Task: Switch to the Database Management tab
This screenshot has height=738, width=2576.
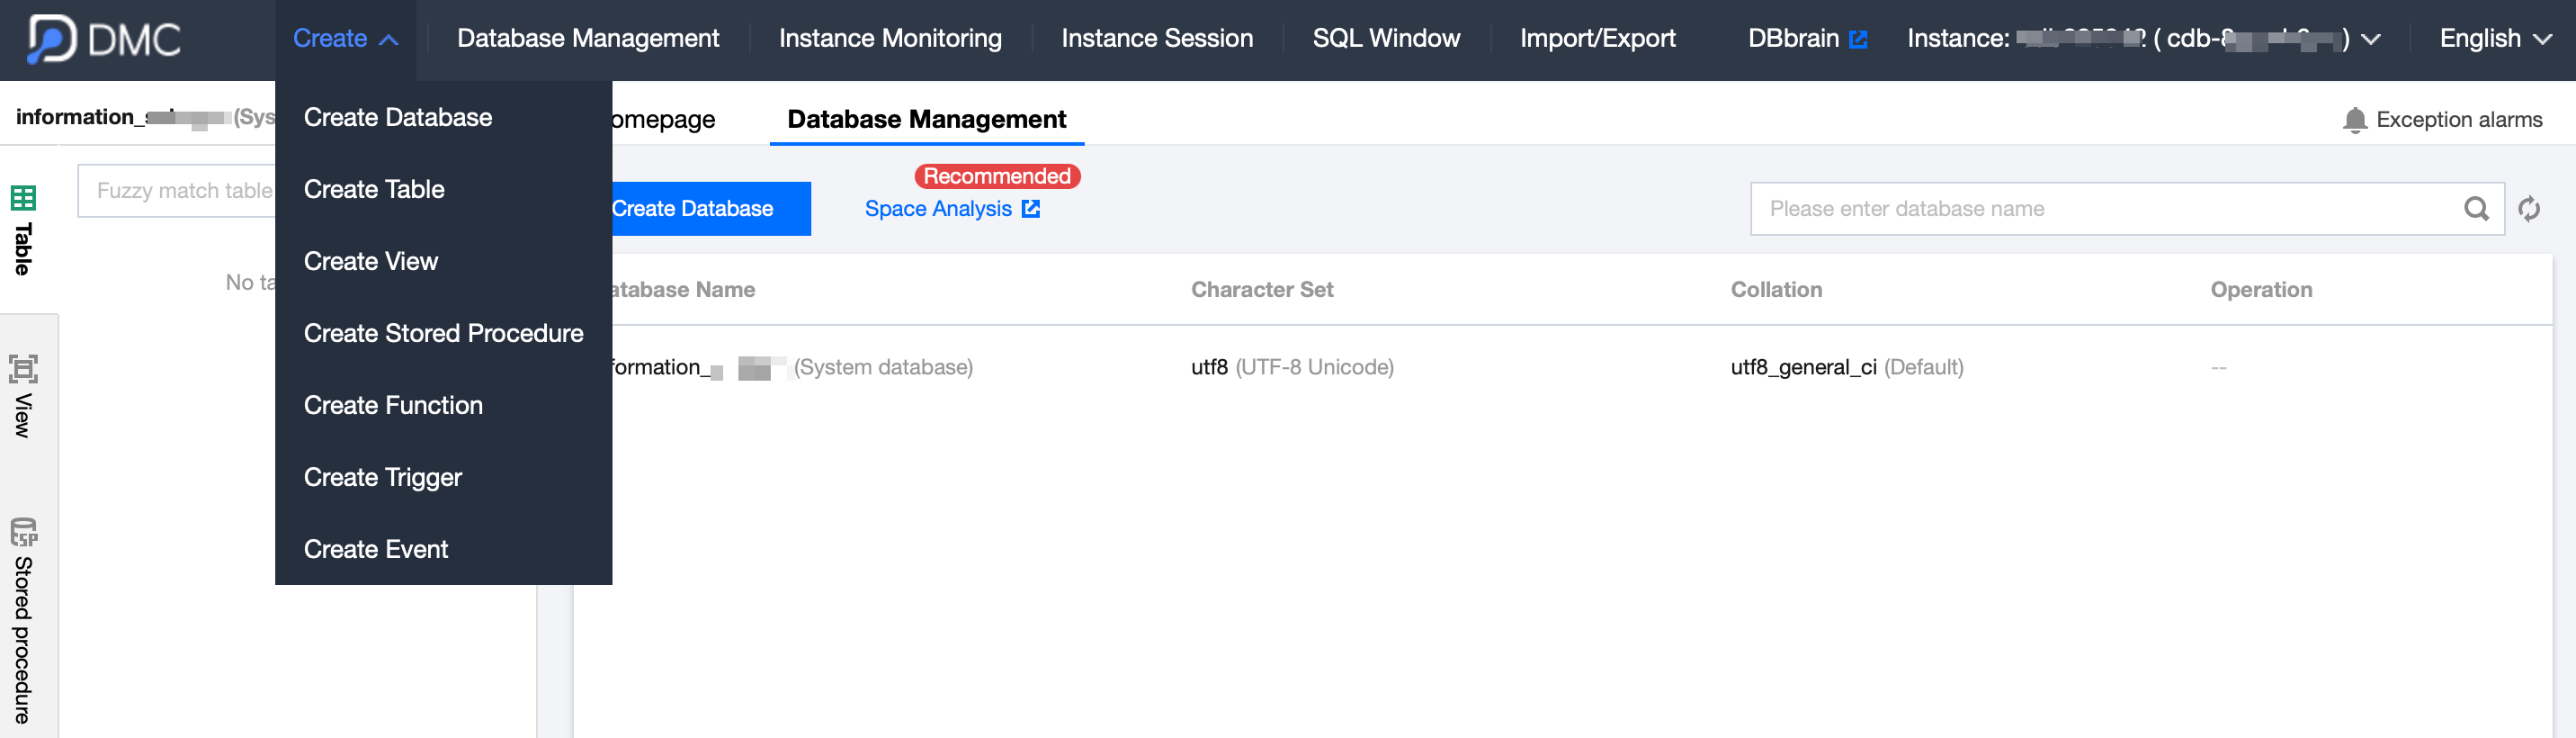Action: click(x=926, y=119)
